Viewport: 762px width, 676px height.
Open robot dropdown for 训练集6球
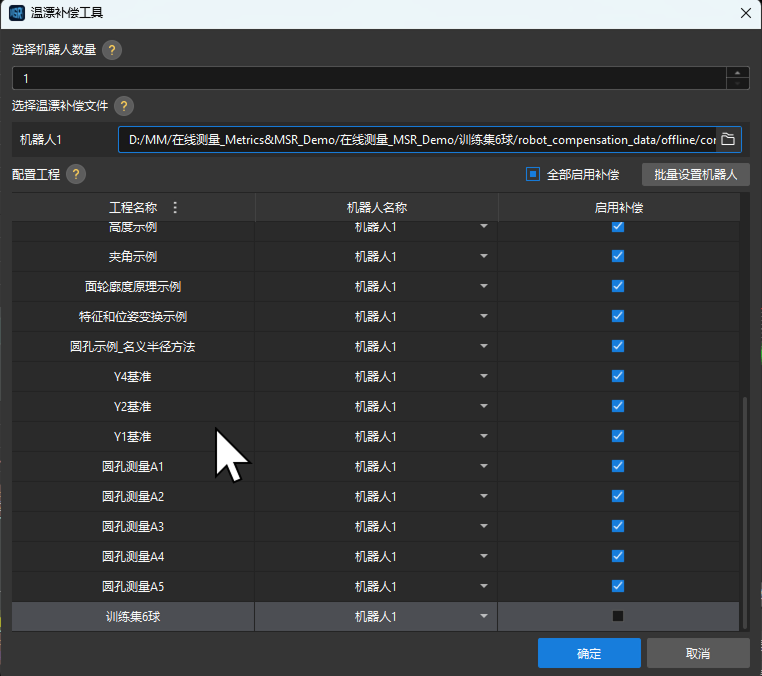click(x=484, y=617)
